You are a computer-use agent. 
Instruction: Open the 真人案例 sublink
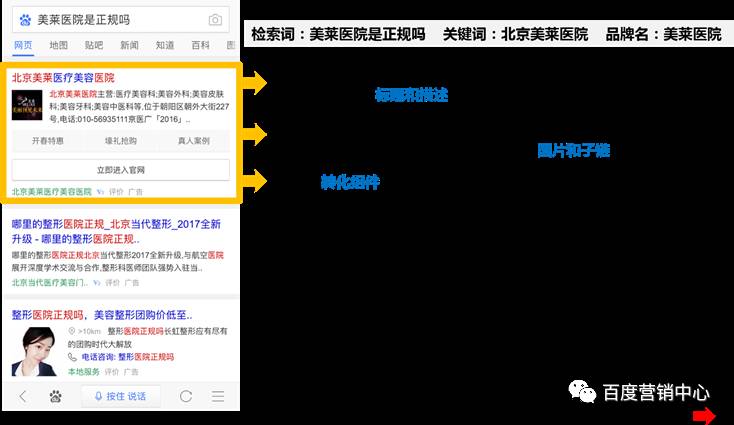[194, 141]
